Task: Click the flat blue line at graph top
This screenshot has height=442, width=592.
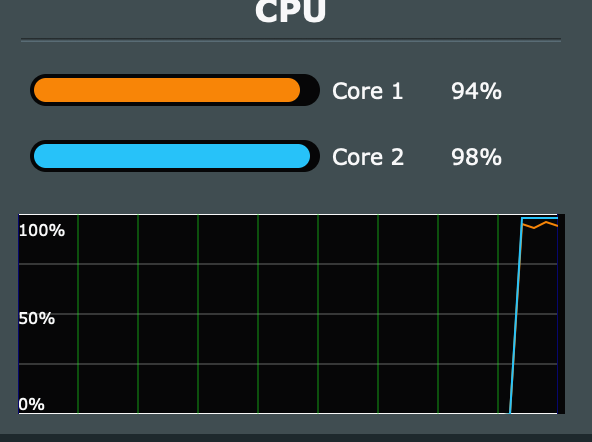Action: [x=540, y=218]
